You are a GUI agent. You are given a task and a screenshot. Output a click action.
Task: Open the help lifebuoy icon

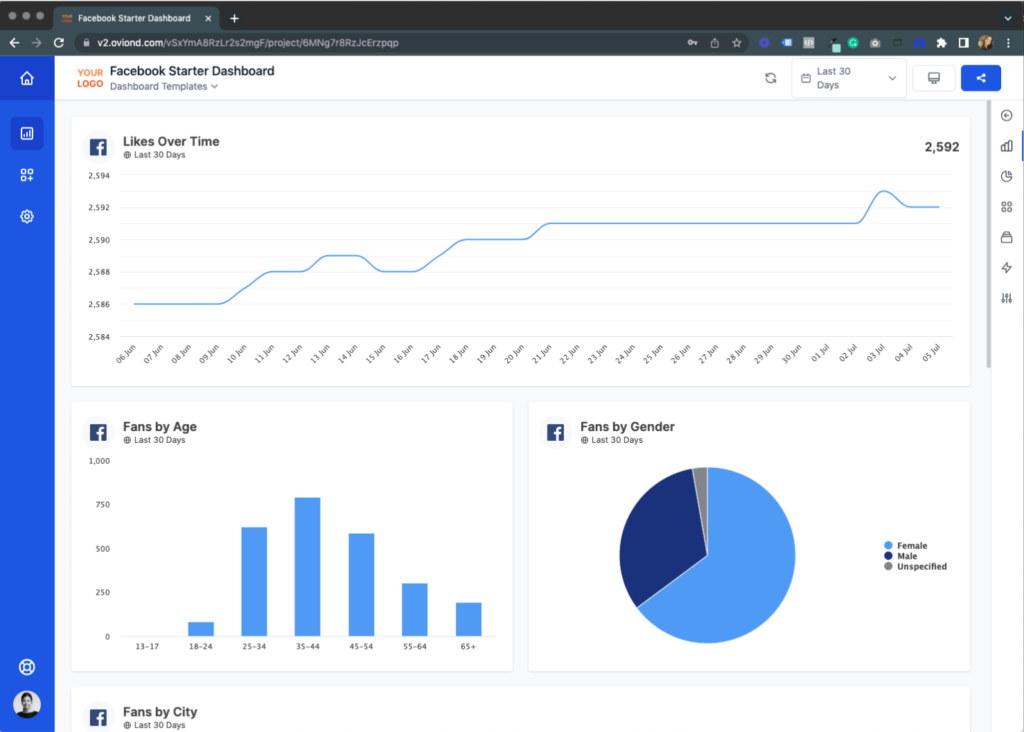click(x=27, y=667)
